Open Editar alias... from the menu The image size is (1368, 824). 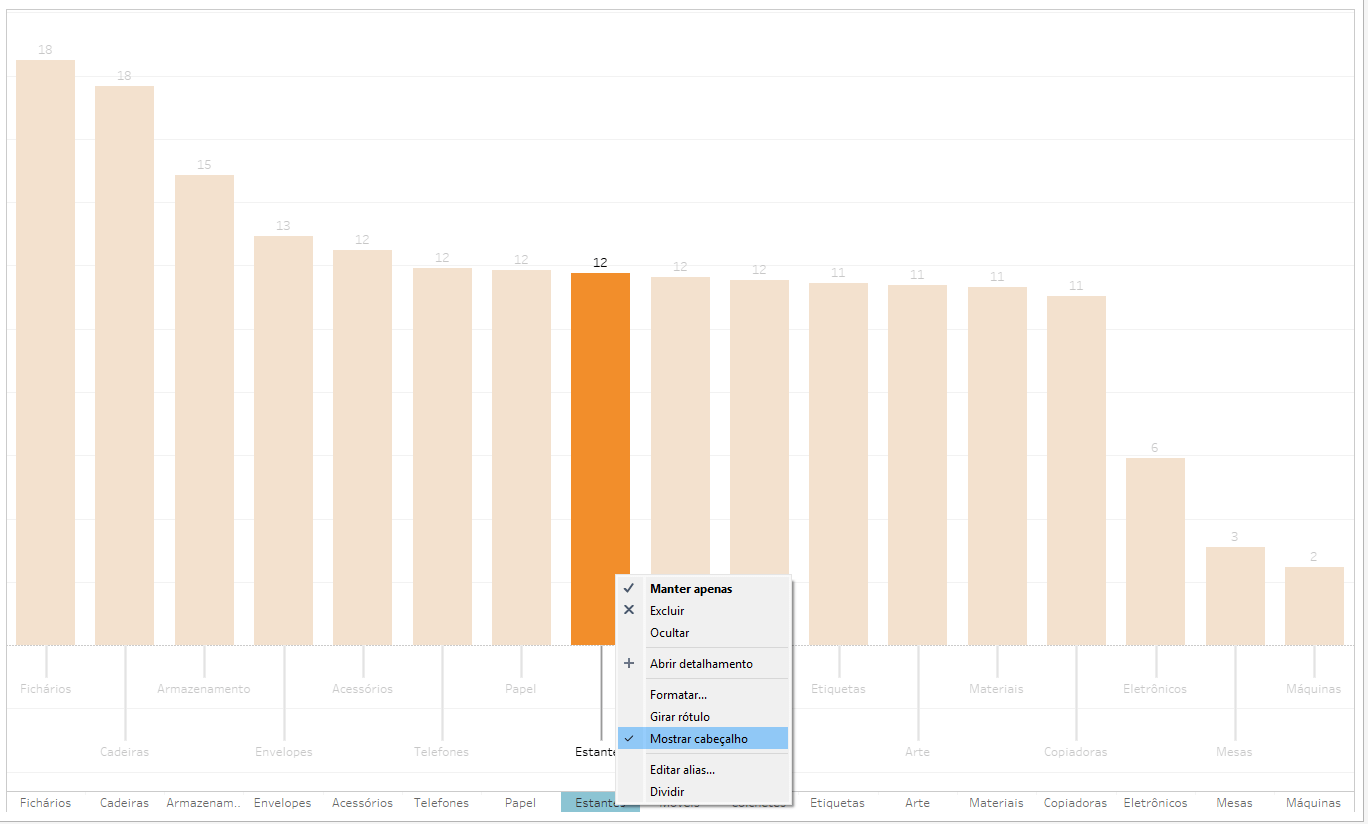[x=682, y=770]
